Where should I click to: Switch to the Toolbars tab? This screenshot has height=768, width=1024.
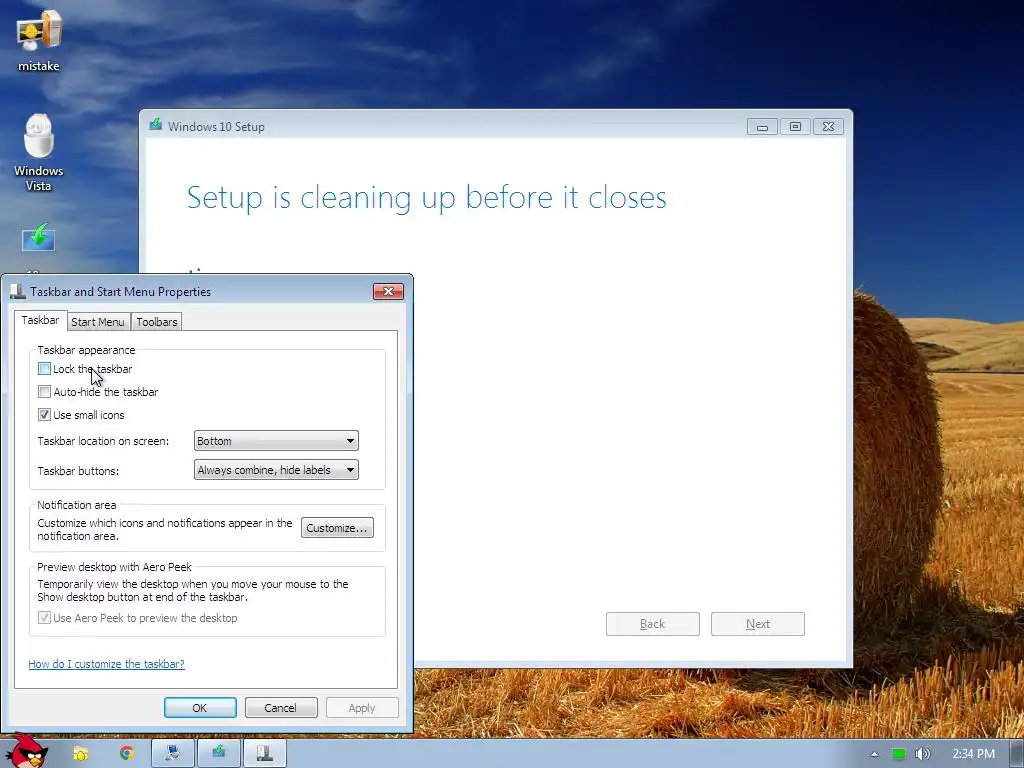pyautogui.click(x=157, y=322)
